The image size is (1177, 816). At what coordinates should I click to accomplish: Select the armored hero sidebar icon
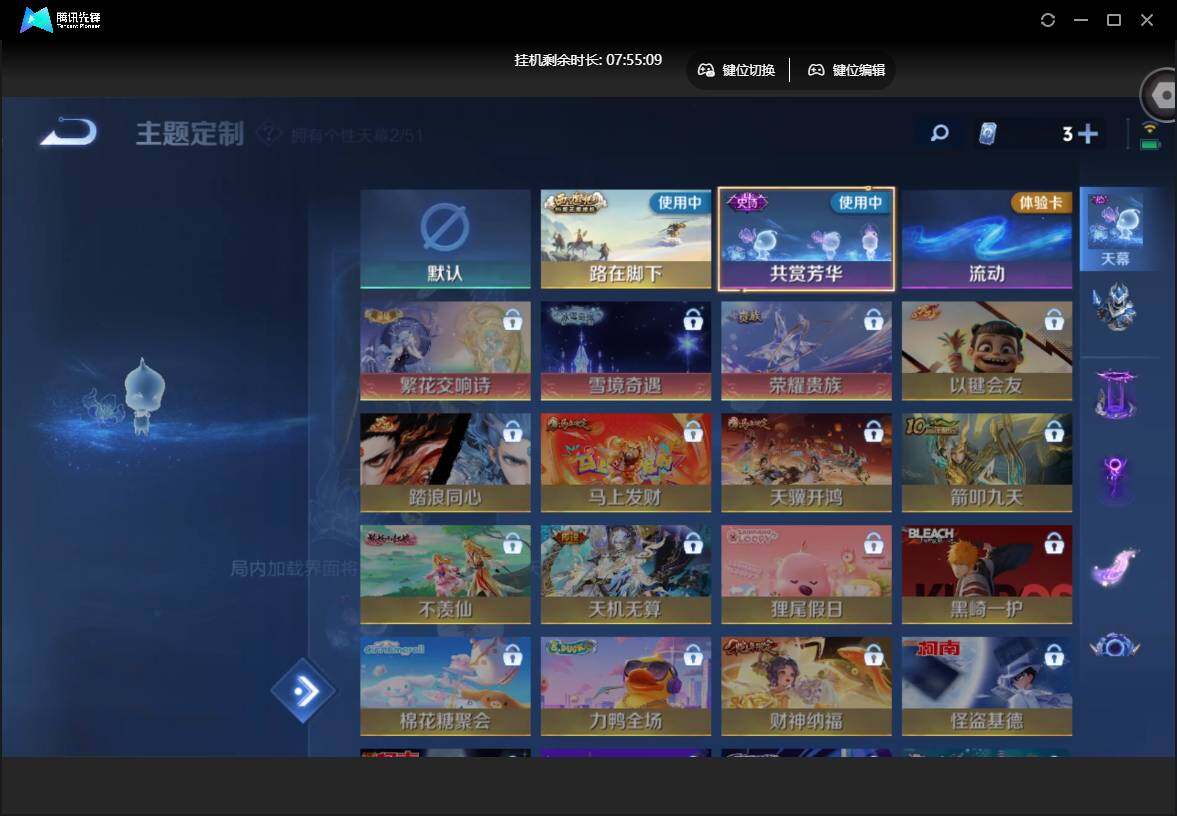[x=1115, y=307]
